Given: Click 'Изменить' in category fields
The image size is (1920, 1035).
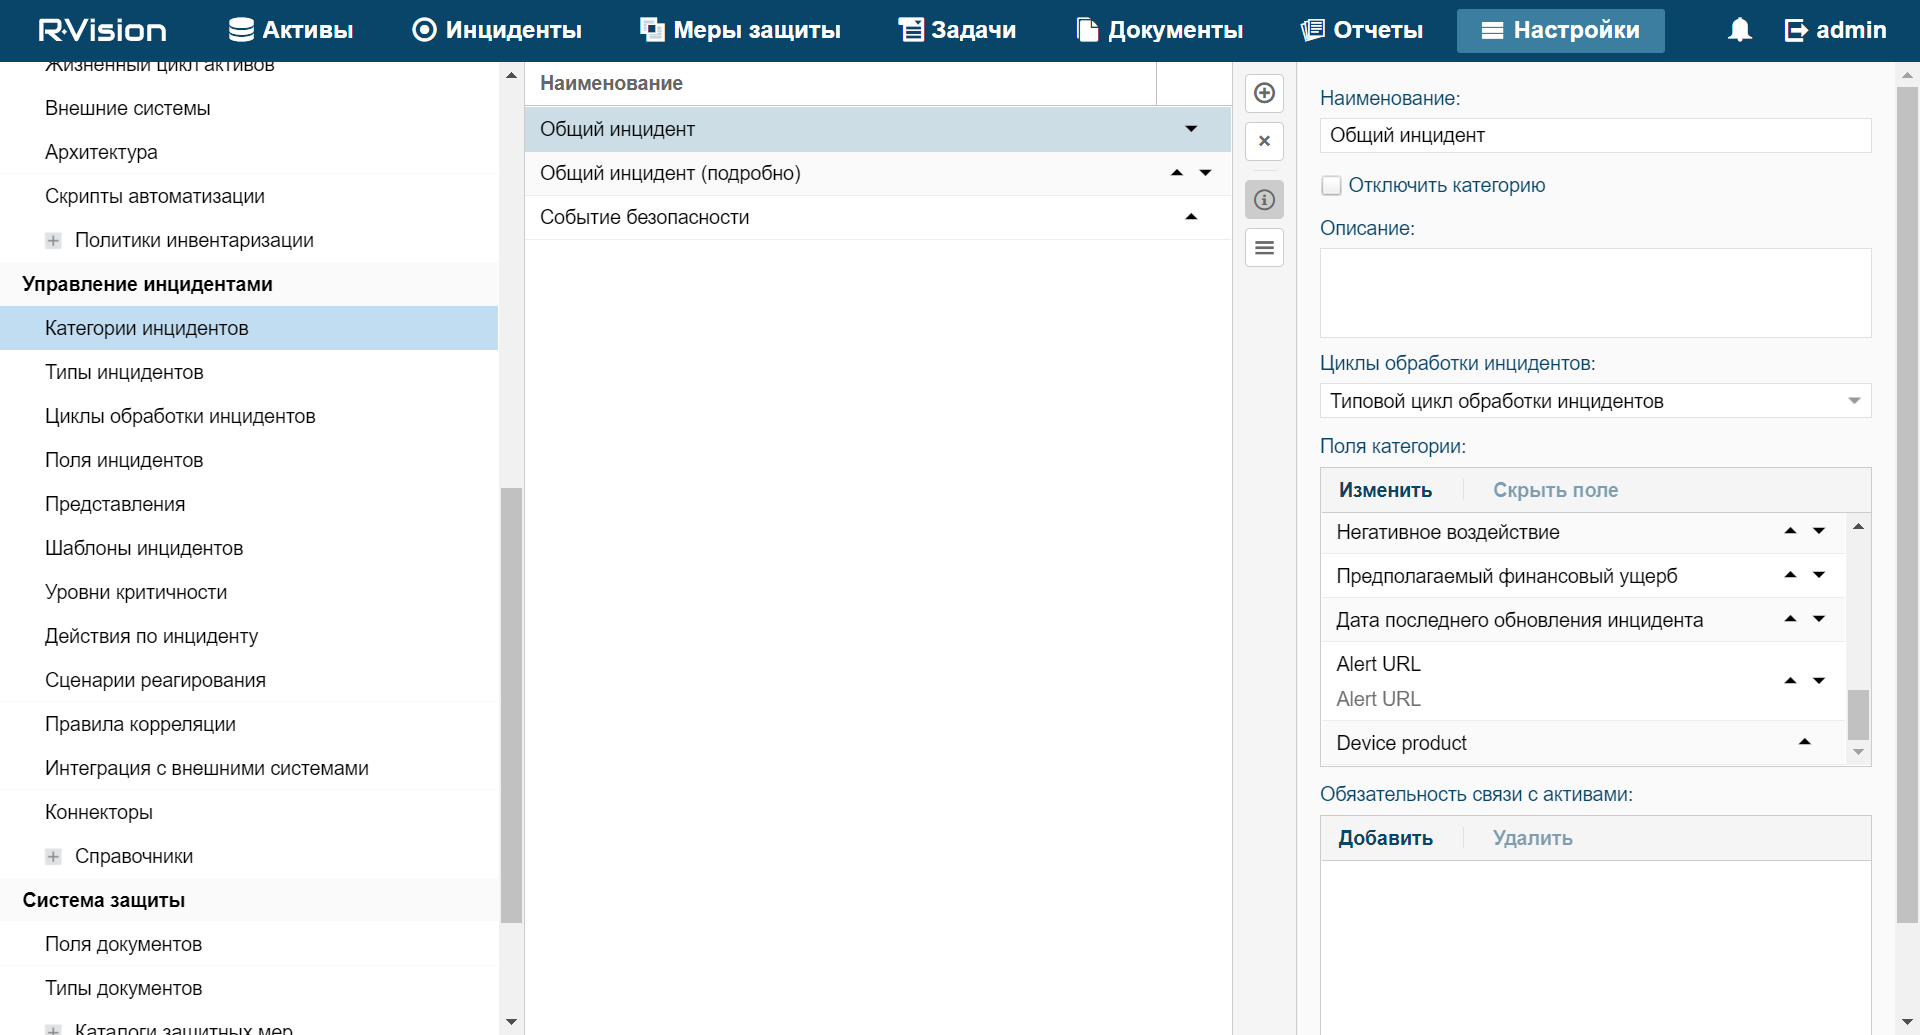Looking at the screenshot, I should 1385,490.
